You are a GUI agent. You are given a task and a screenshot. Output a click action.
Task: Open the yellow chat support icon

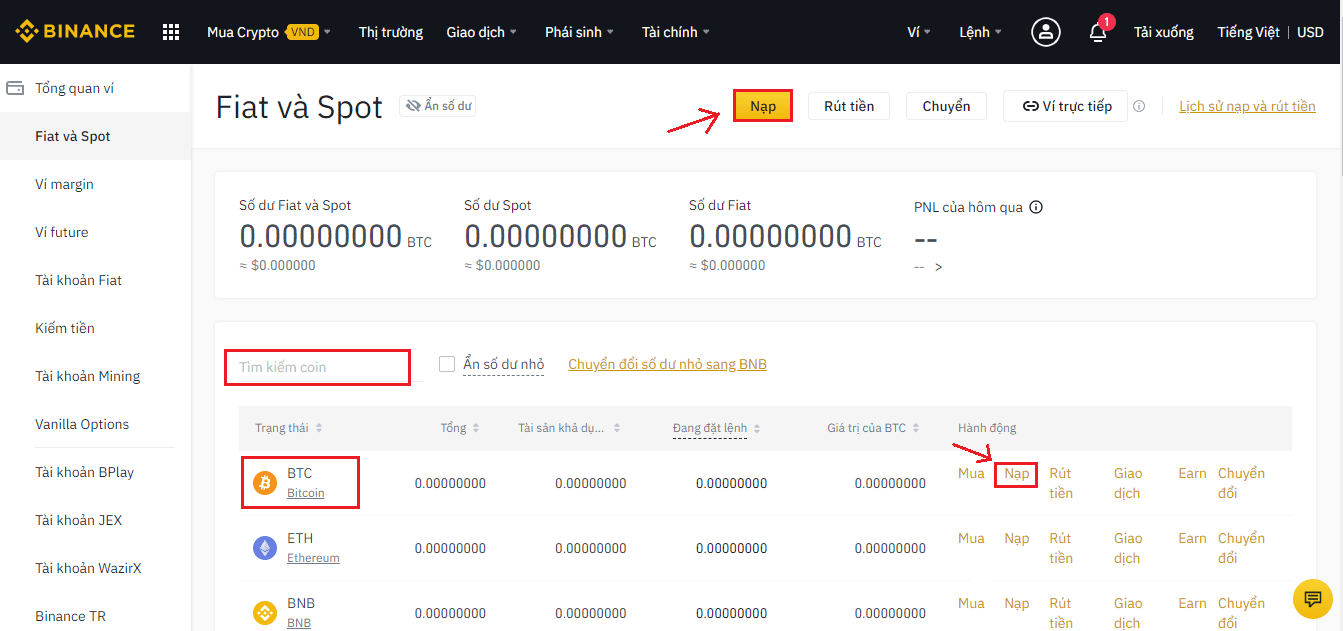tap(1312, 598)
